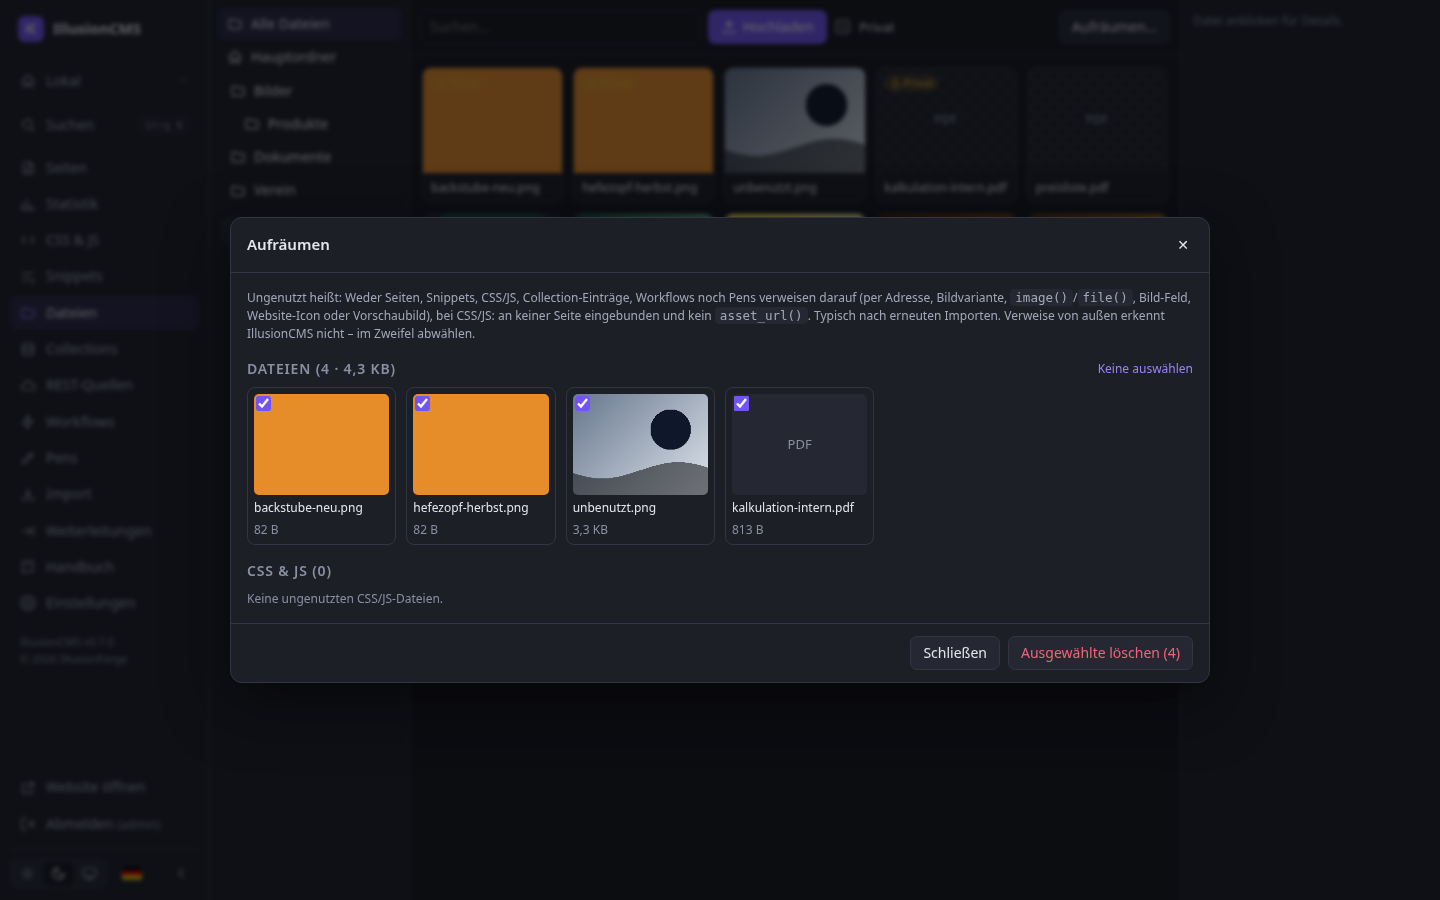Open Snippets via its sidebar icon
The image size is (1440, 900).
[x=28, y=277]
